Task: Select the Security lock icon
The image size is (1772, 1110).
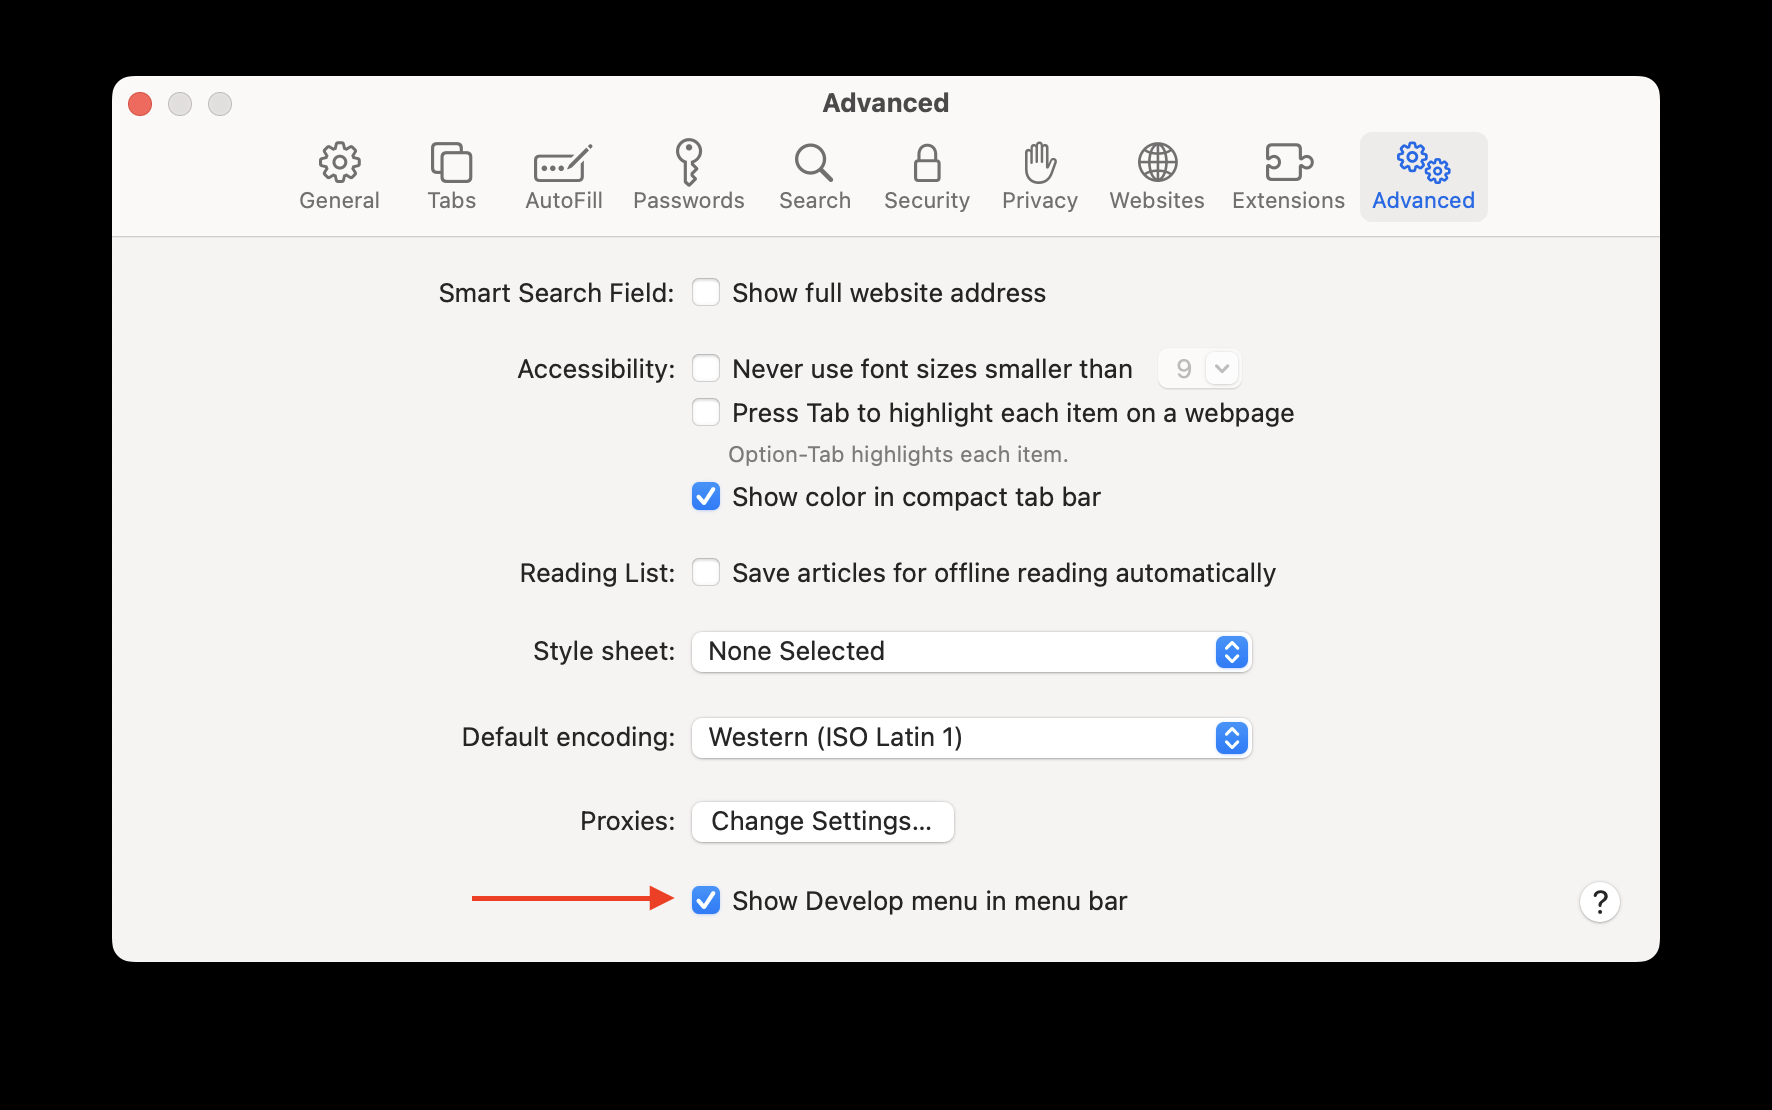Action: pyautogui.click(x=926, y=176)
